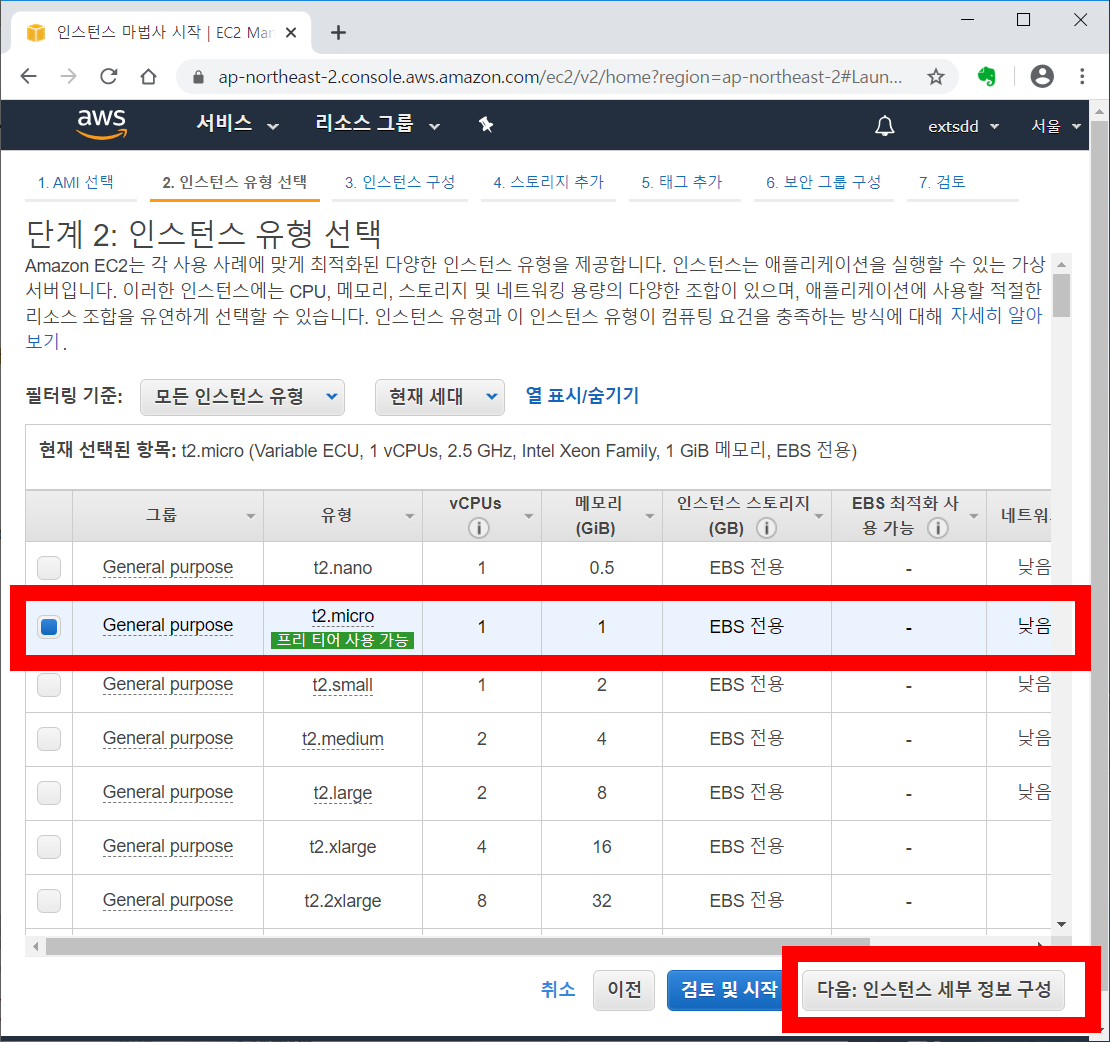Open the 자세히 알아보기 link

pyautogui.click(x=995, y=316)
